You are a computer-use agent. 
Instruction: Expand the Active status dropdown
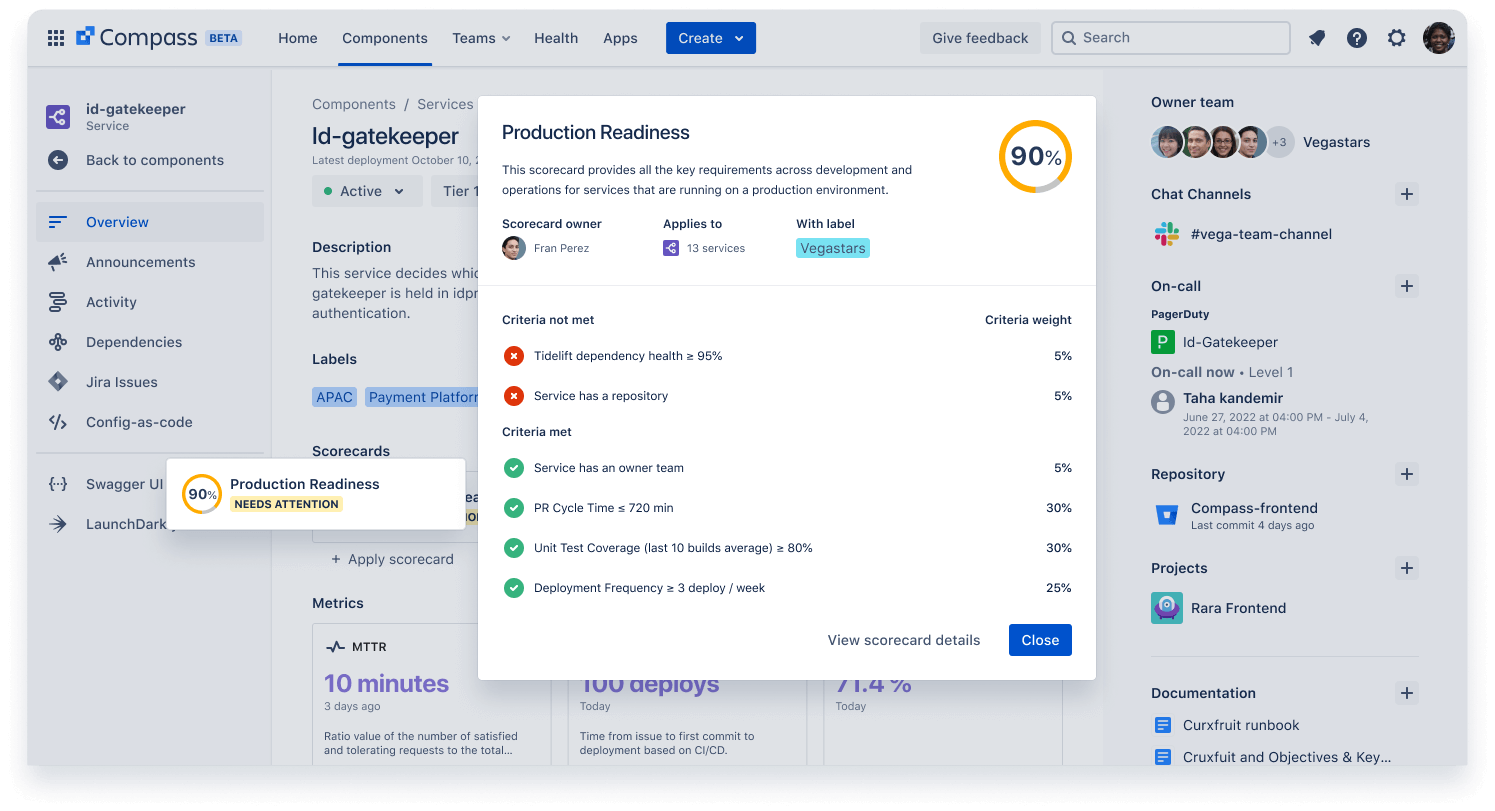367,190
